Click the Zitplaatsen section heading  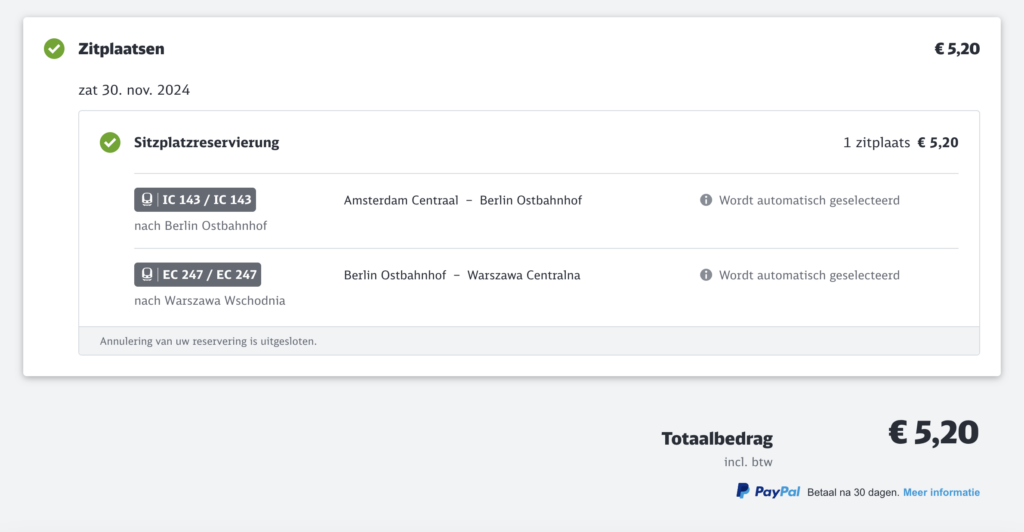coord(121,49)
